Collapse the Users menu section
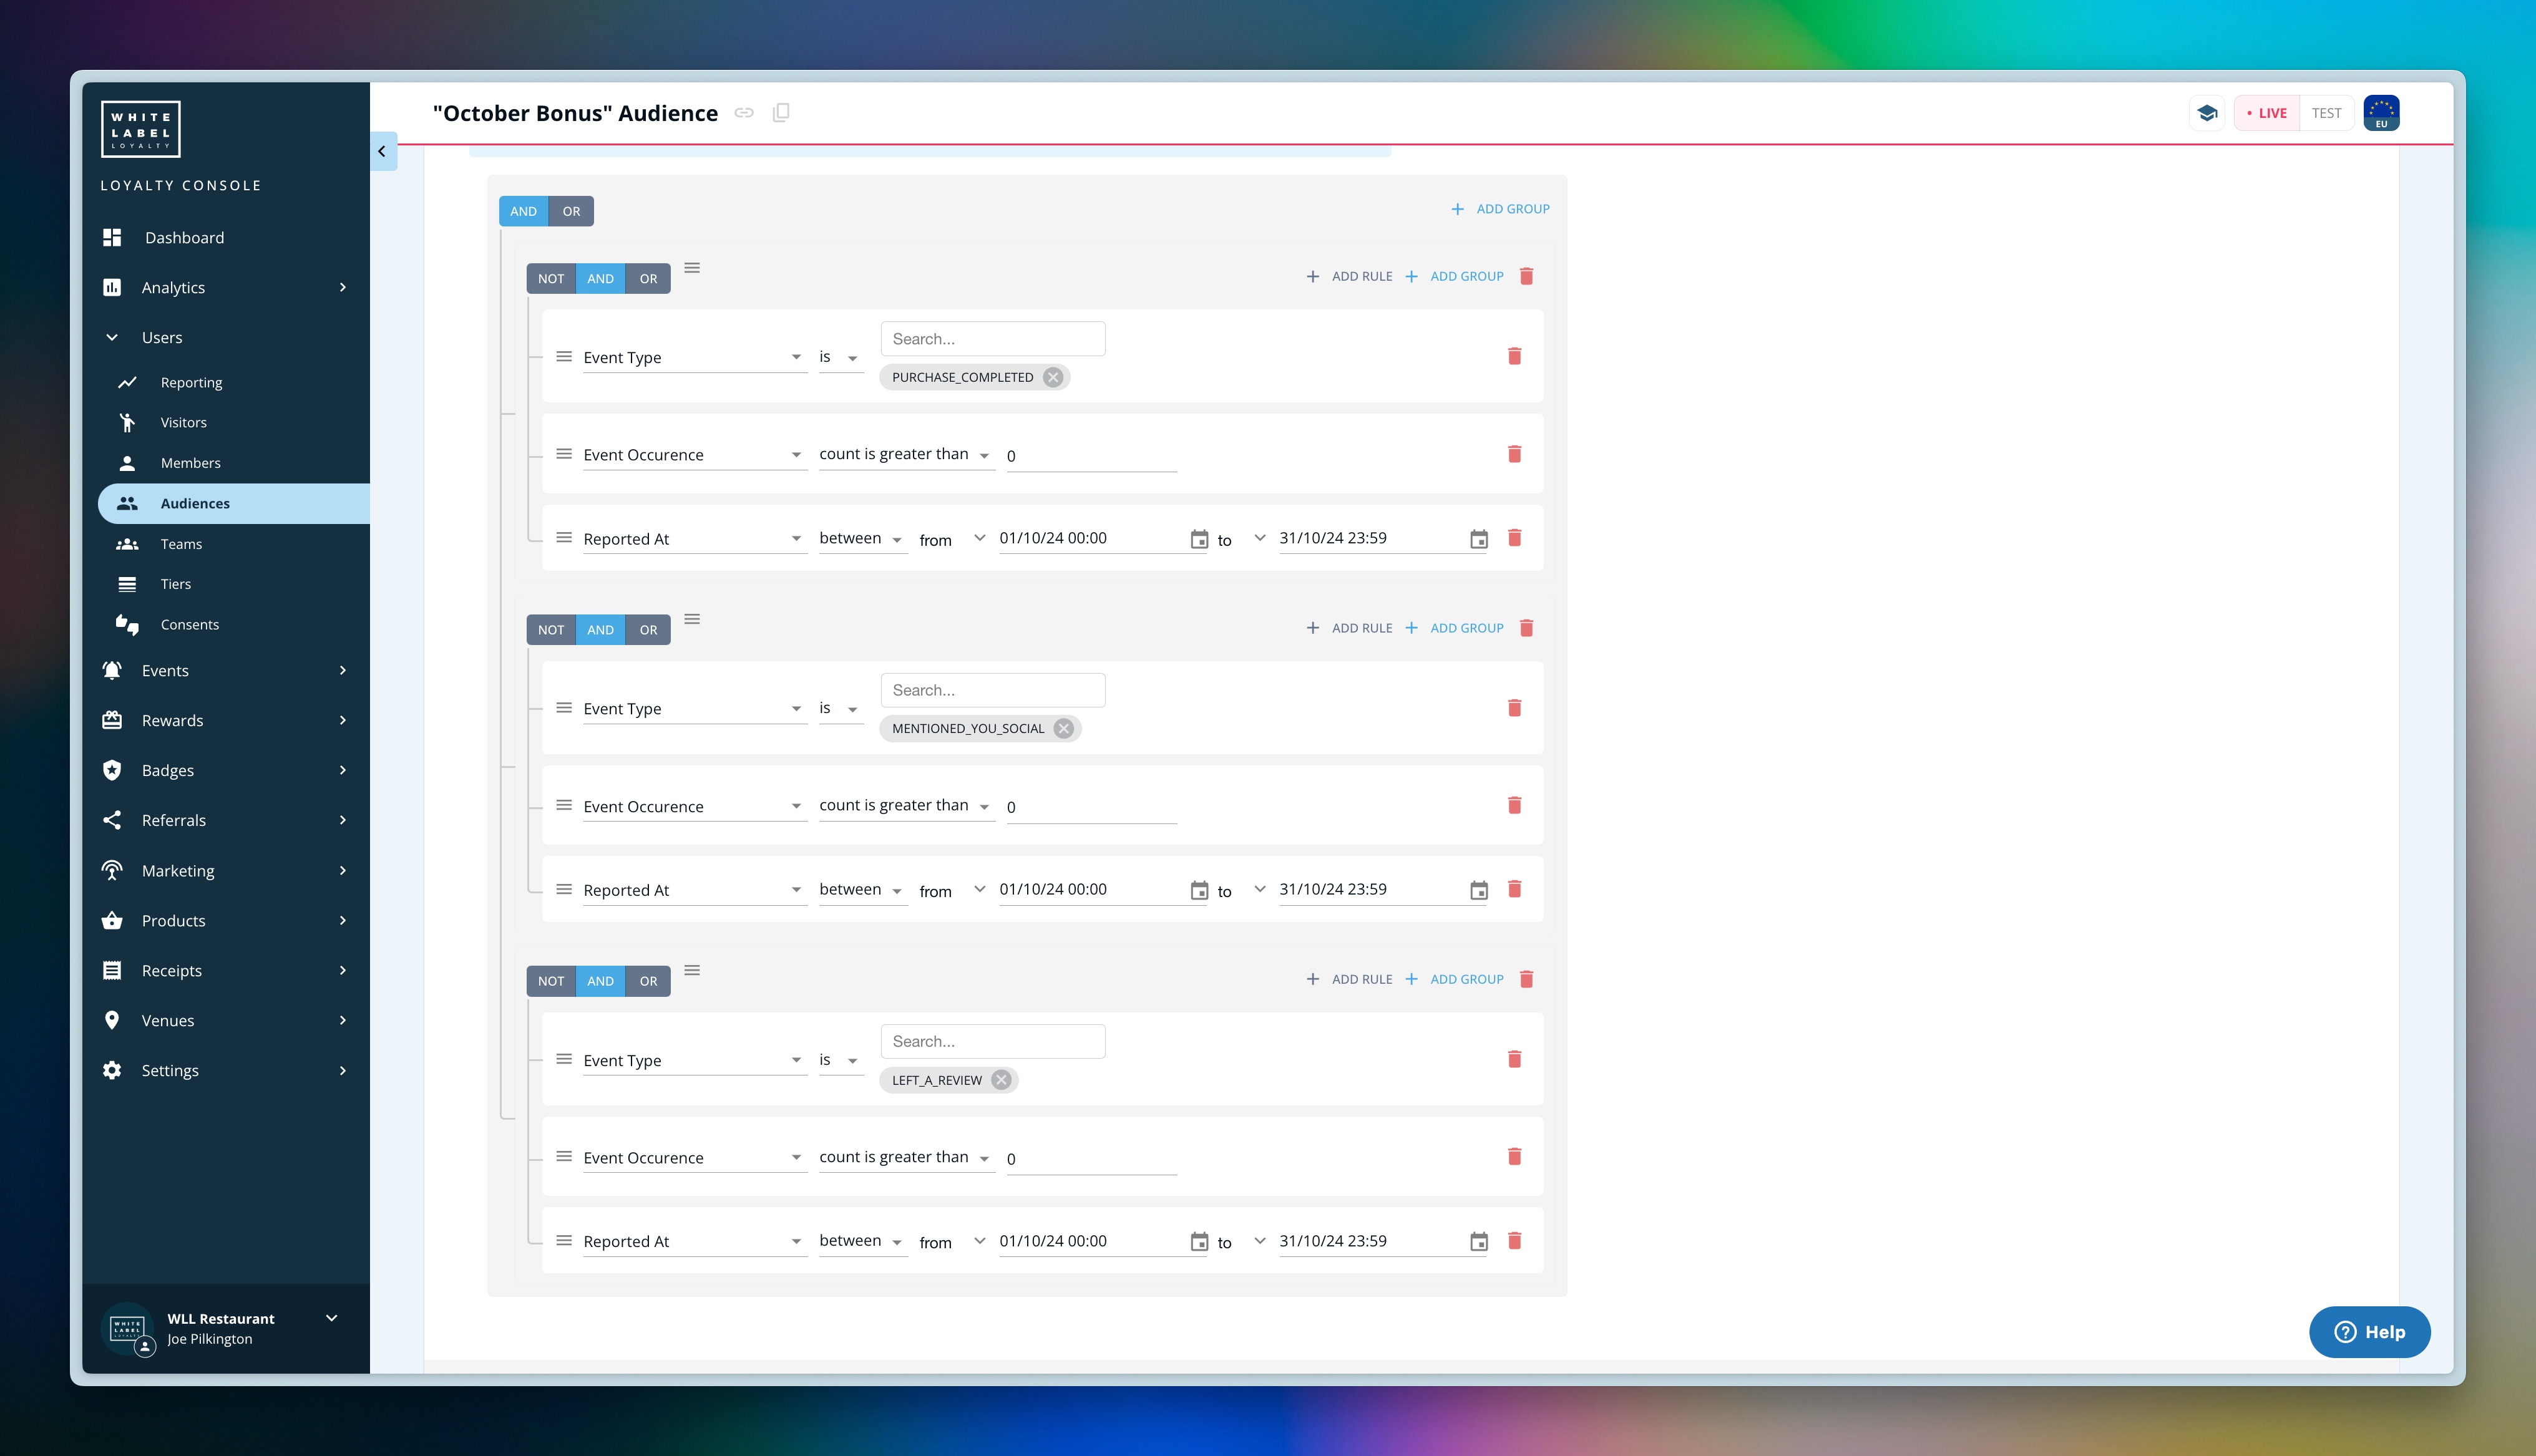The height and width of the screenshot is (1456, 2536). coord(227,338)
